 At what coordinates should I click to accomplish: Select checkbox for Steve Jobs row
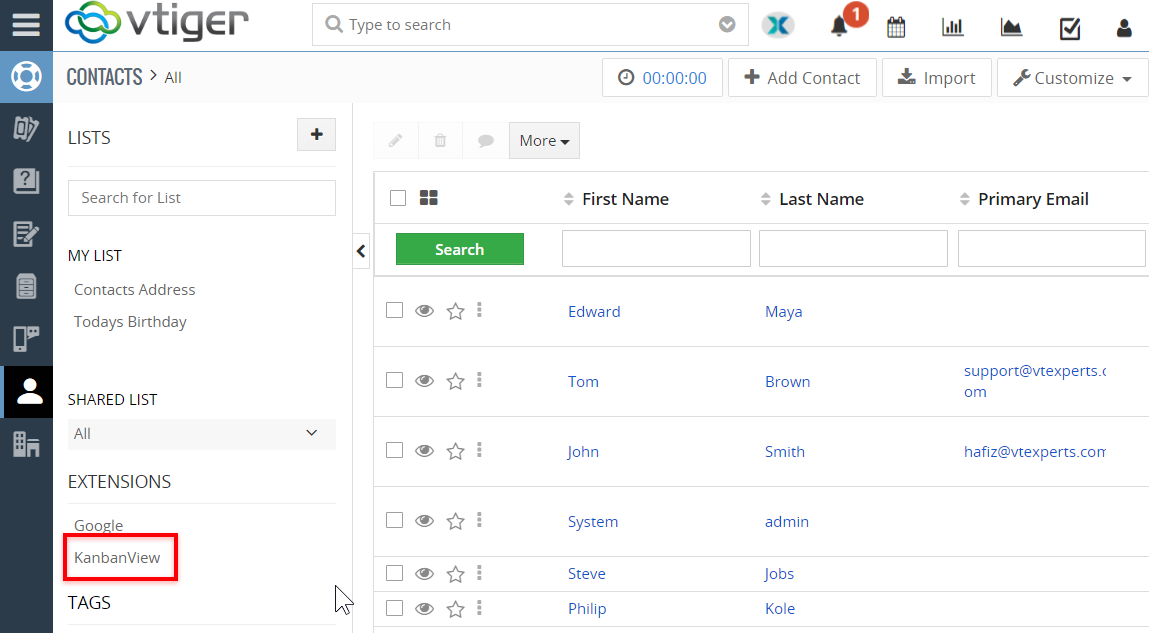coord(394,573)
